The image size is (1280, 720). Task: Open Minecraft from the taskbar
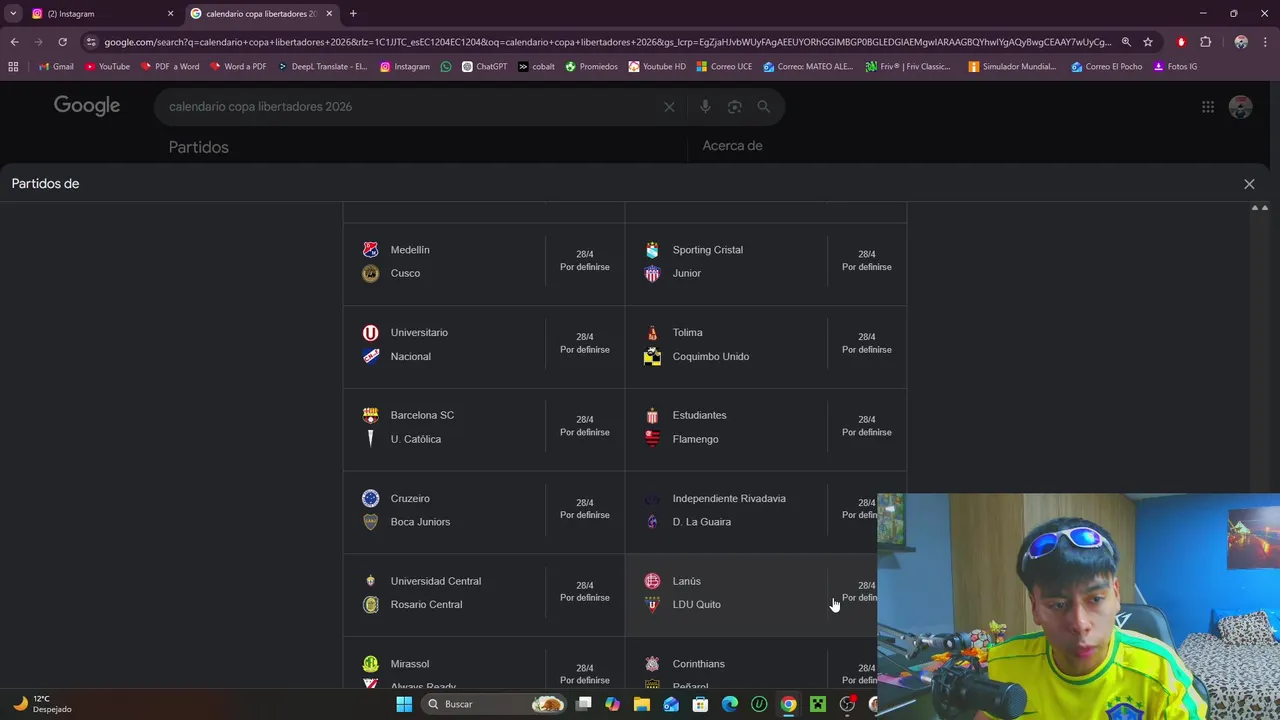click(818, 704)
